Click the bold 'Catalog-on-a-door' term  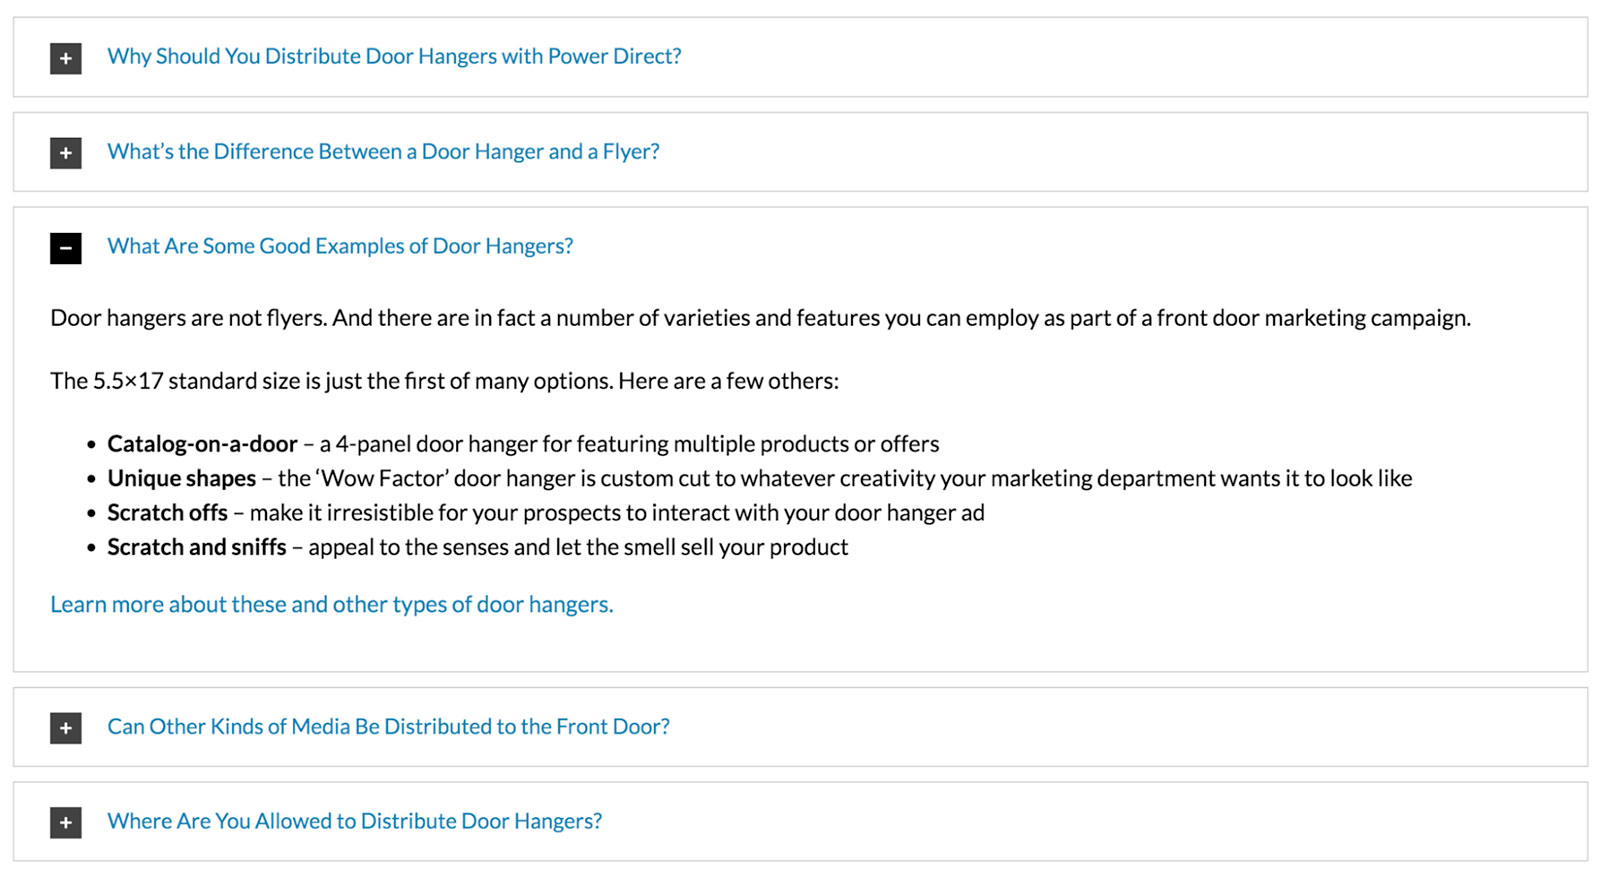[x=202, y=444]
